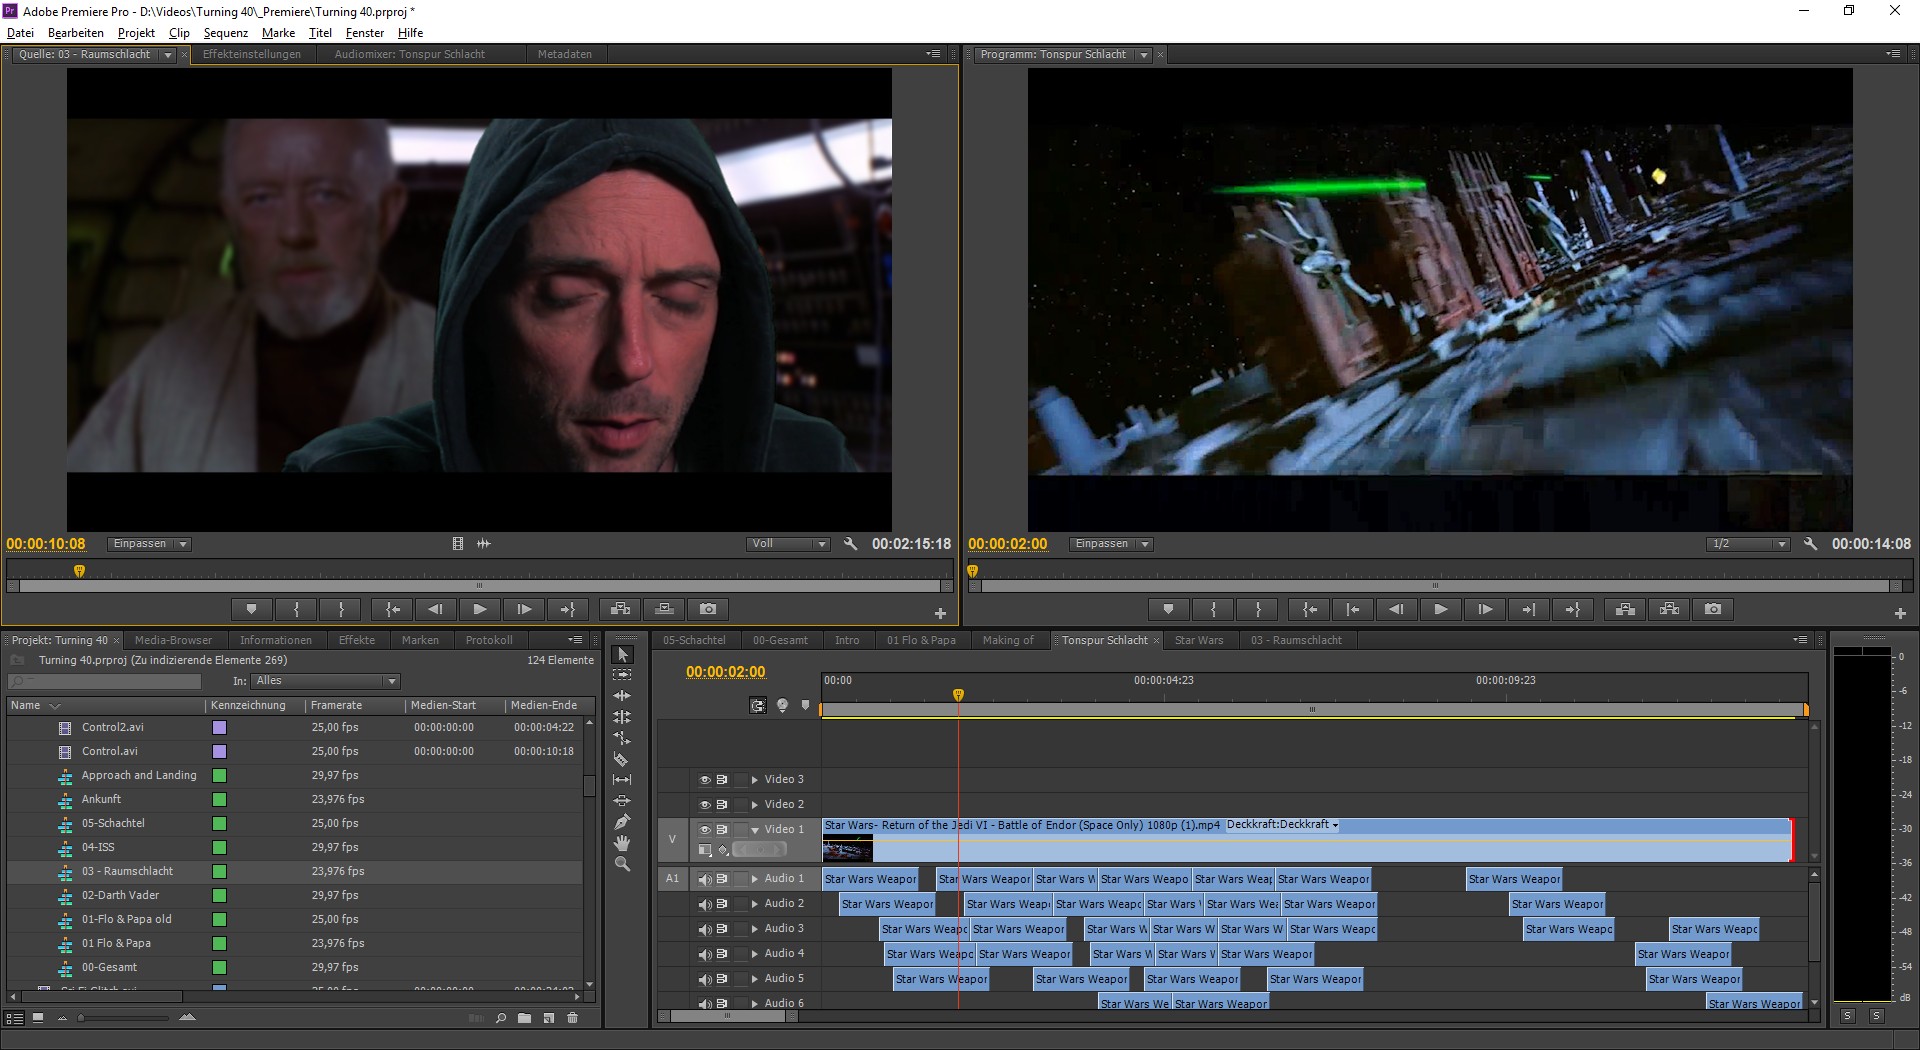This screenshot has height=1050, width=1920.
Task: Click Overwrite button in Source monitor
Action: (664, 609)
